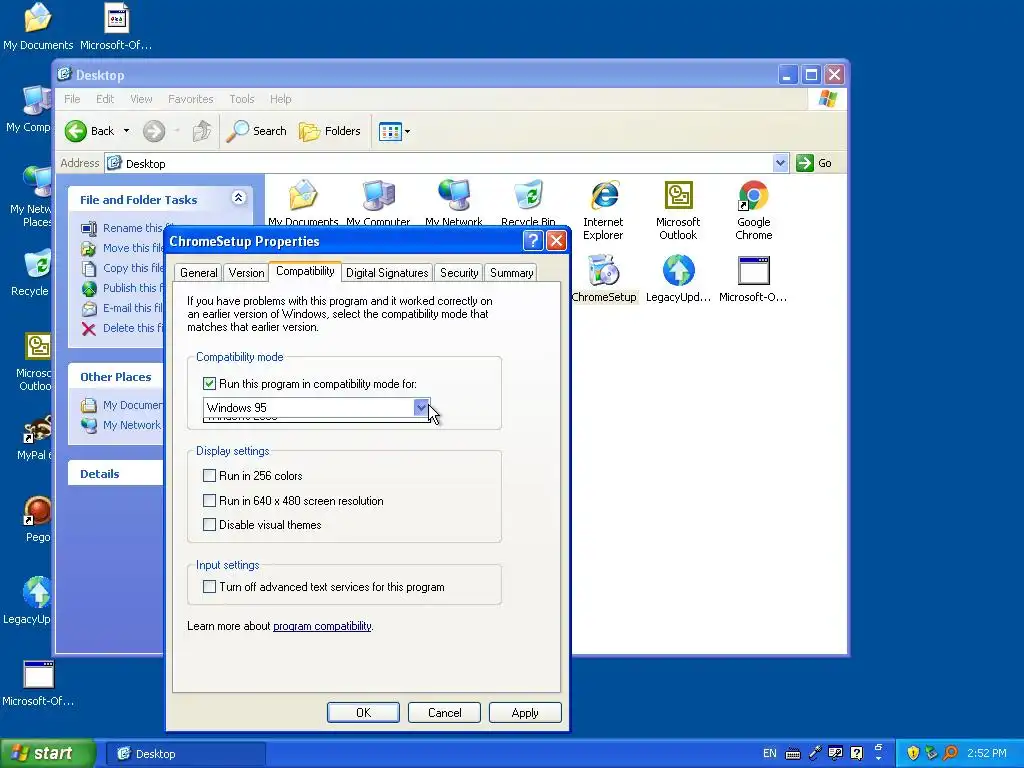The width and height of the screenshot is (1024, 768).
Task: Open the Tools menu
Action: (242, 99)
